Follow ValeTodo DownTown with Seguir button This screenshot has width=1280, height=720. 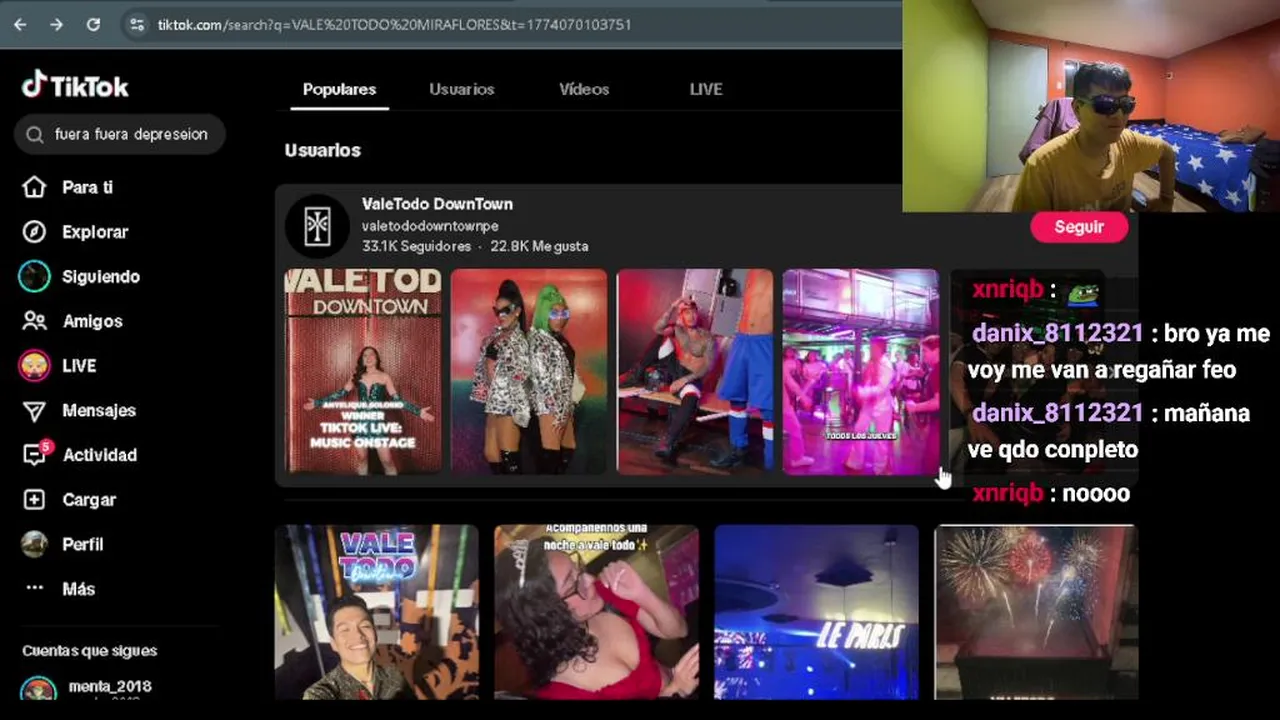1079,227
